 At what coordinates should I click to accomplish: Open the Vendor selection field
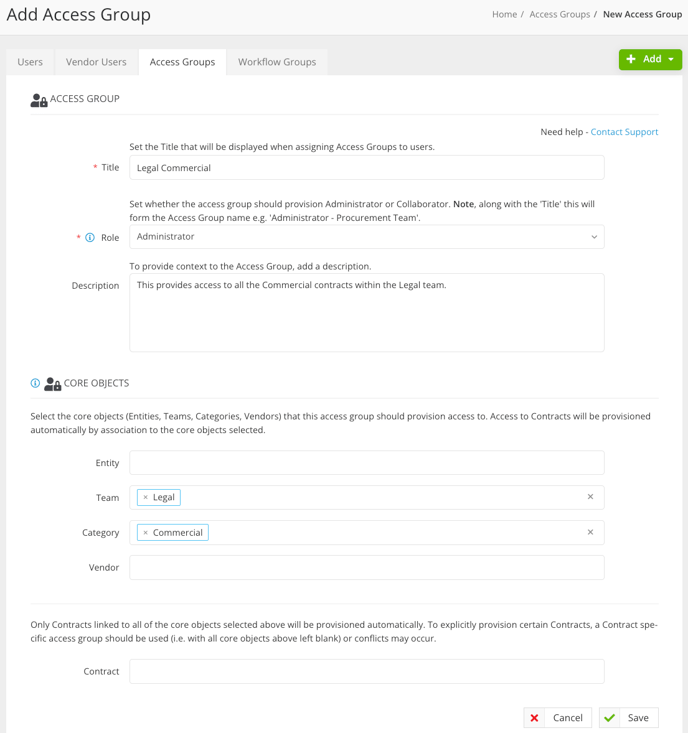pyautogui.click(x=367, y=568)
